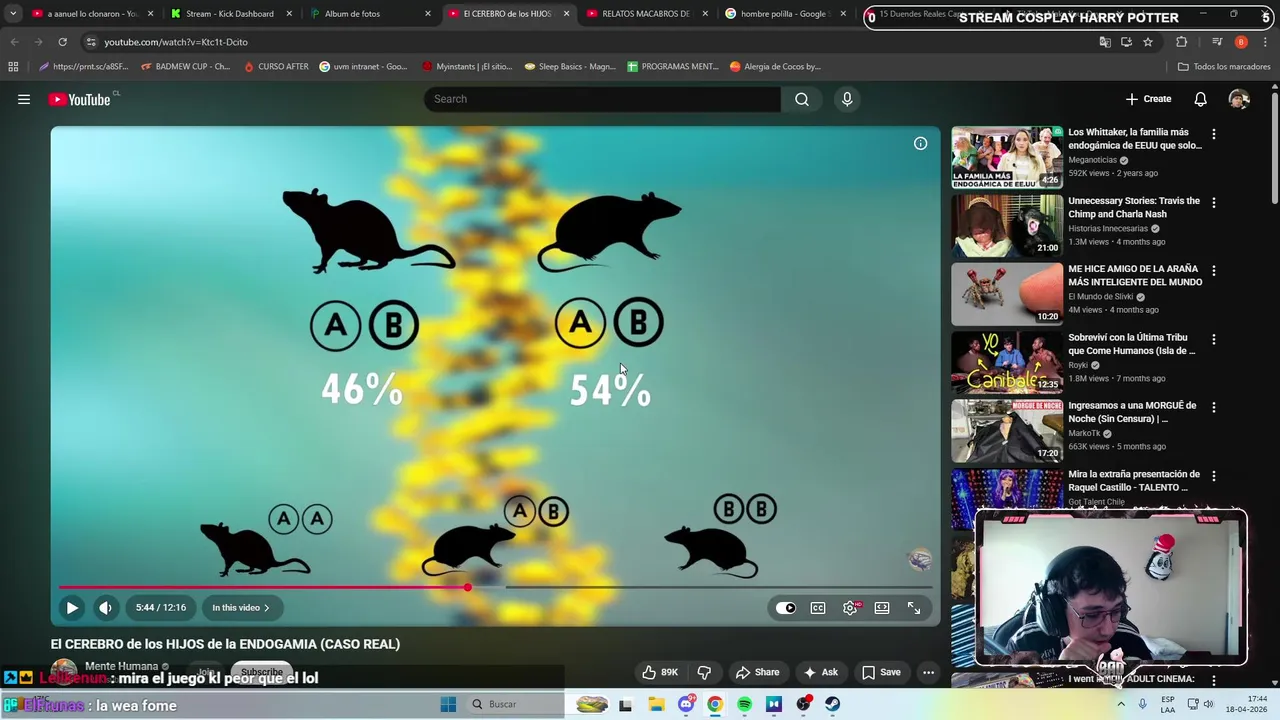The image size is (1280, 720).
Task: Open player settings gear
Action: pyautogui.click(x=850, y=608)
